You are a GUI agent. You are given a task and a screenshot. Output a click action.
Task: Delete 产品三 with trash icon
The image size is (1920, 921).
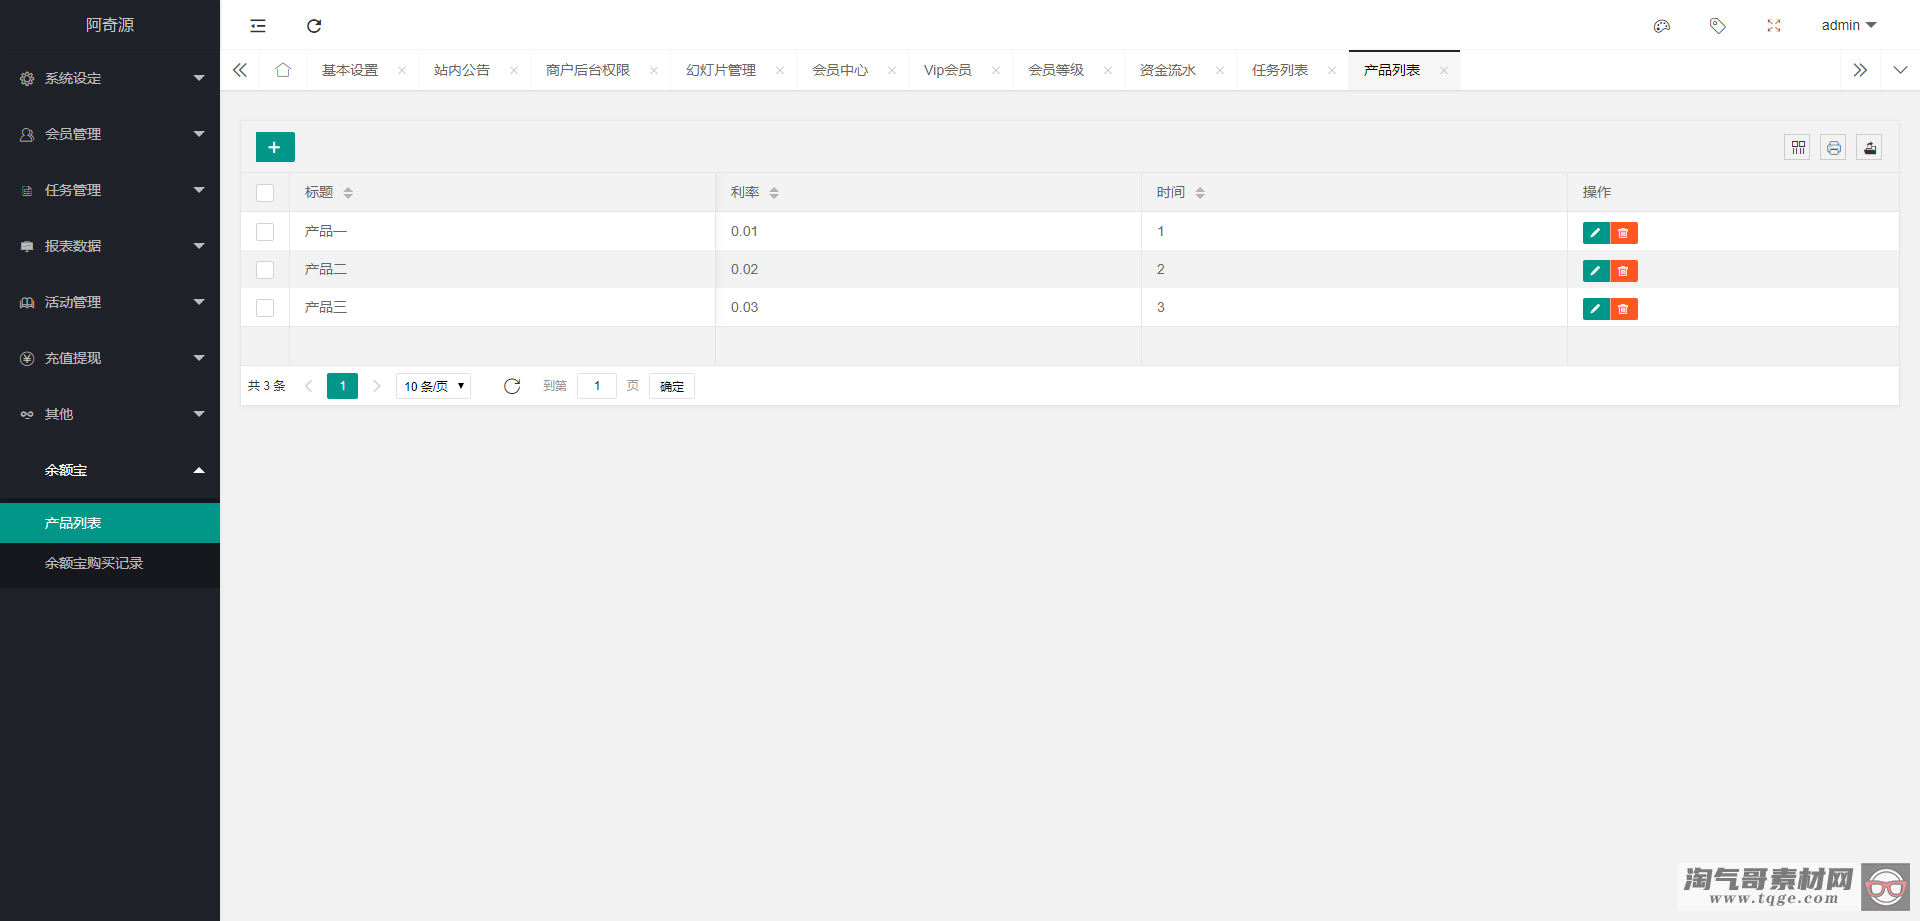coord(1624,309)
